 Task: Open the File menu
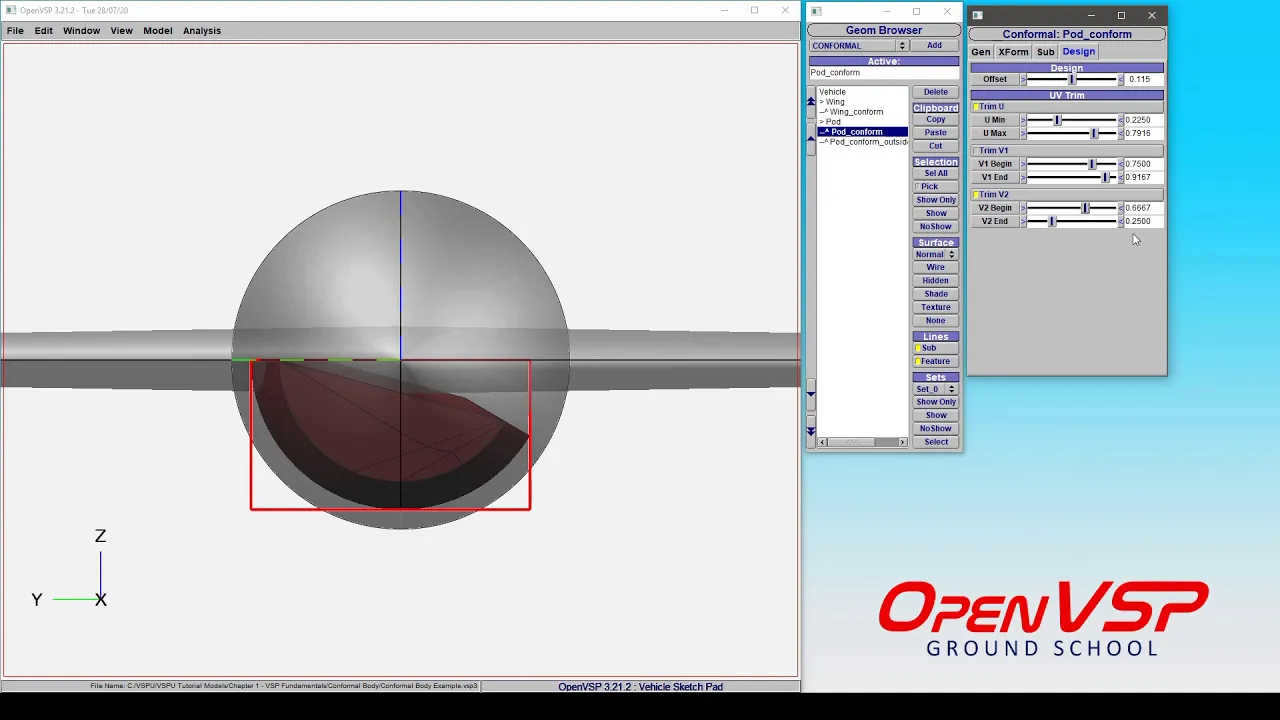(x=15, y=31)
